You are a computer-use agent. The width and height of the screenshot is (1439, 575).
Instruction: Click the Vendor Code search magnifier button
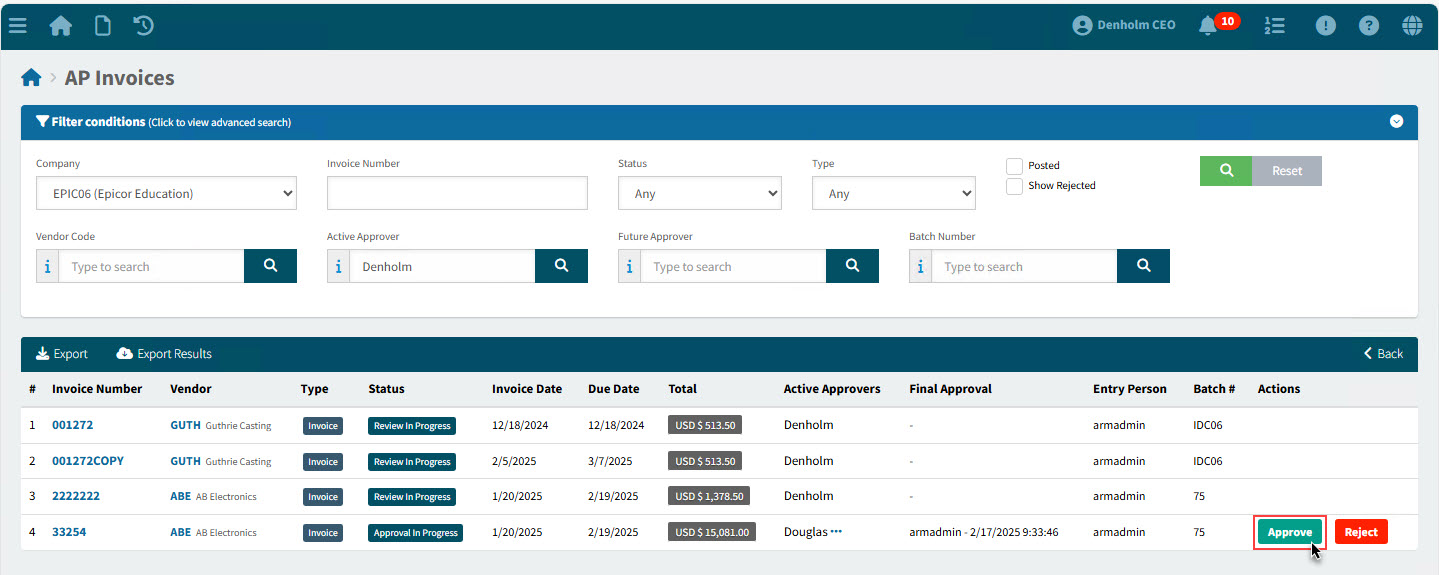pyautogui.click(x=270, y=266)
